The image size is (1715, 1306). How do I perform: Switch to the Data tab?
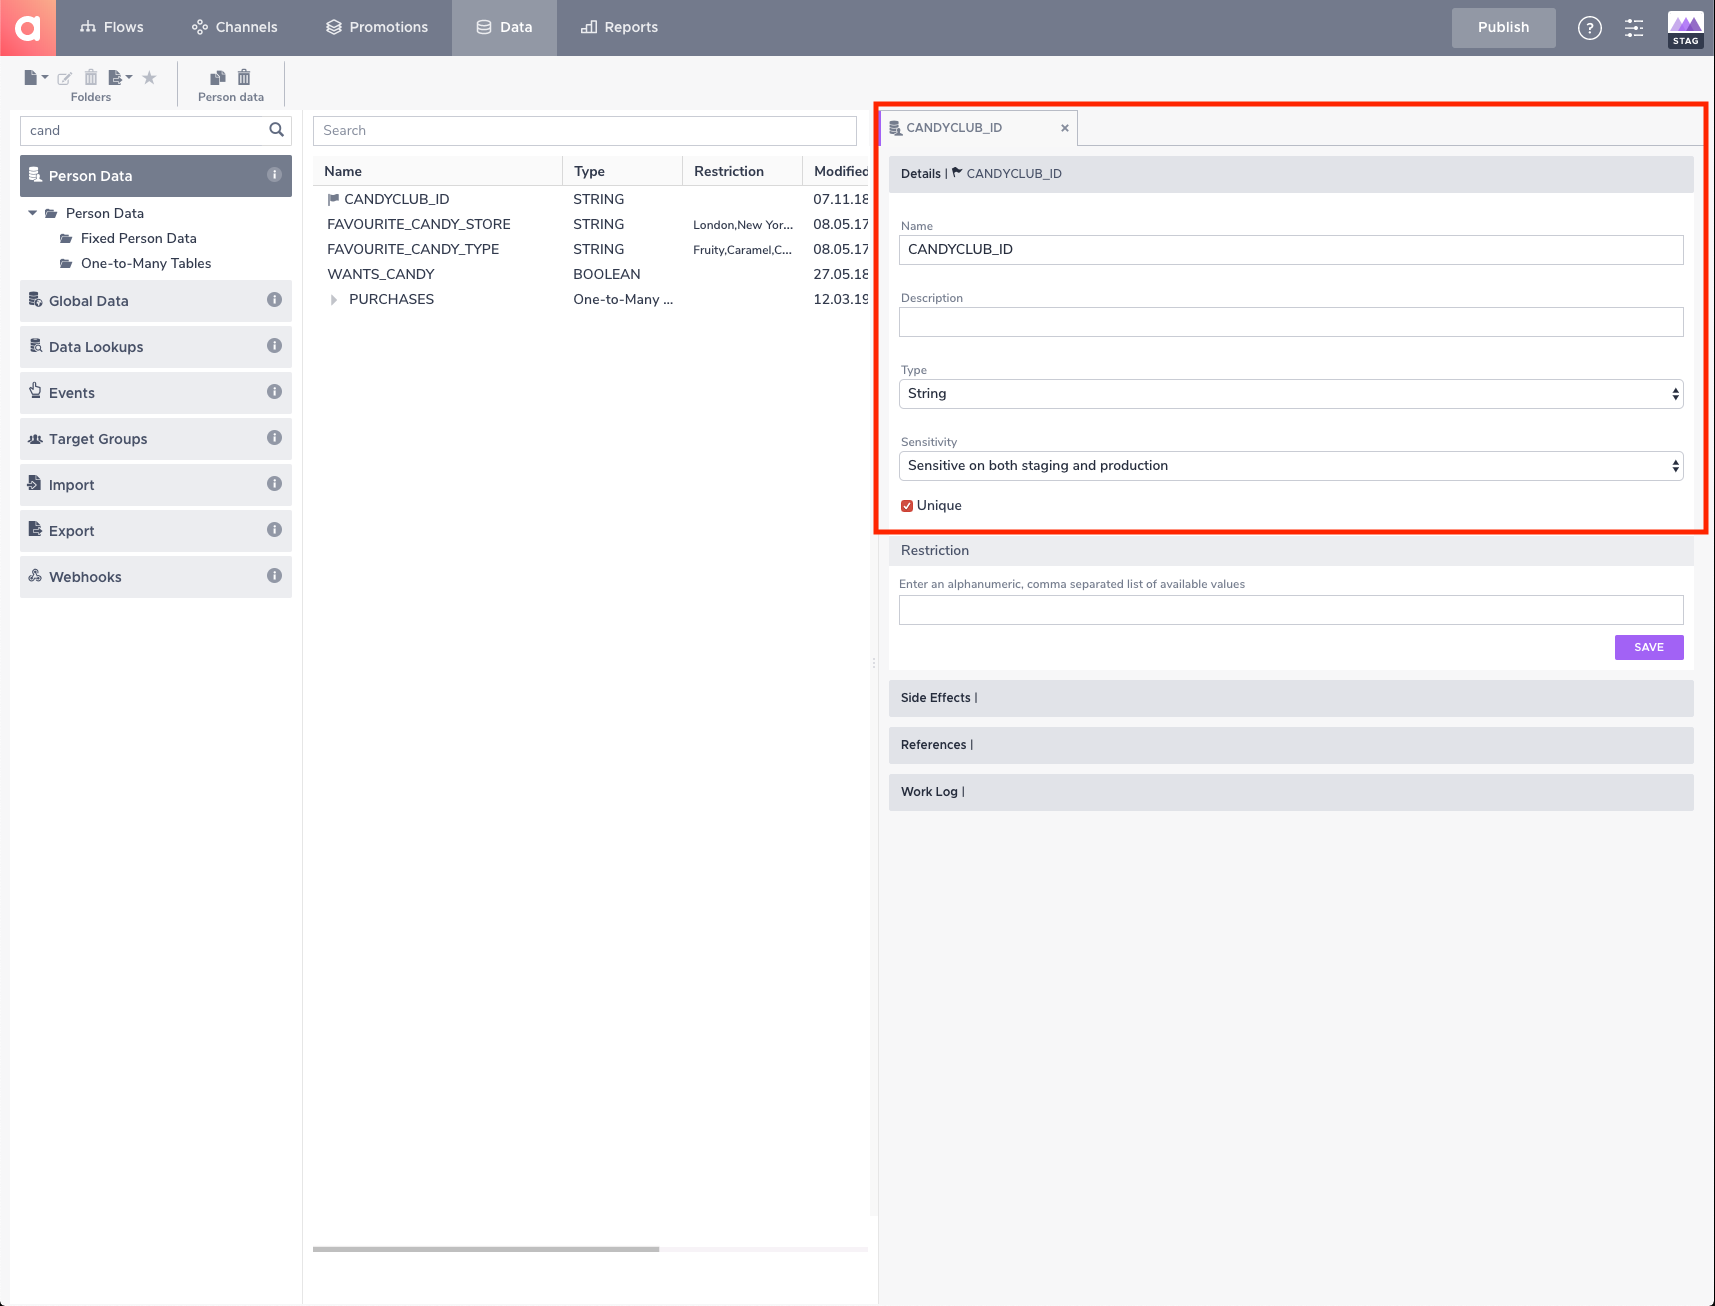coord(504,27)
